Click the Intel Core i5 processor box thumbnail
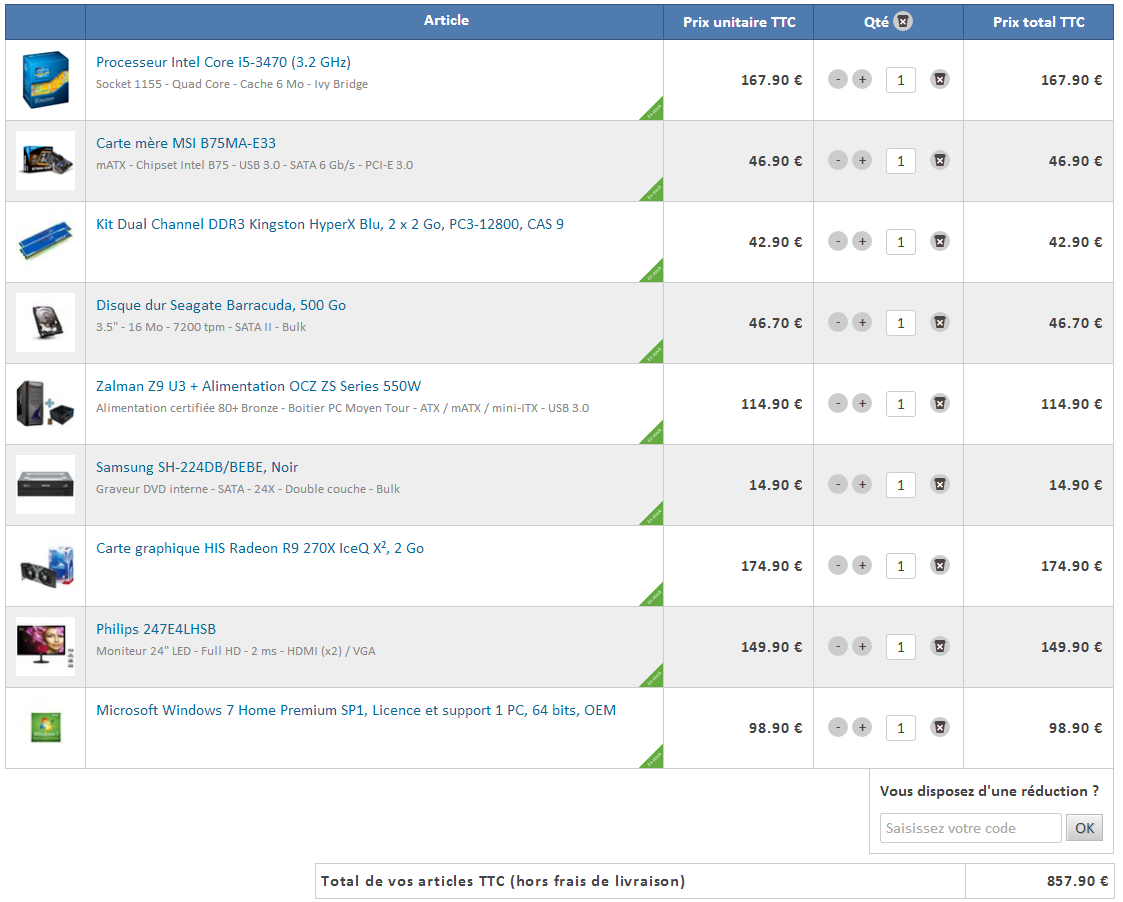Viewport: 1123px width, 902px height. coord(45,80)
